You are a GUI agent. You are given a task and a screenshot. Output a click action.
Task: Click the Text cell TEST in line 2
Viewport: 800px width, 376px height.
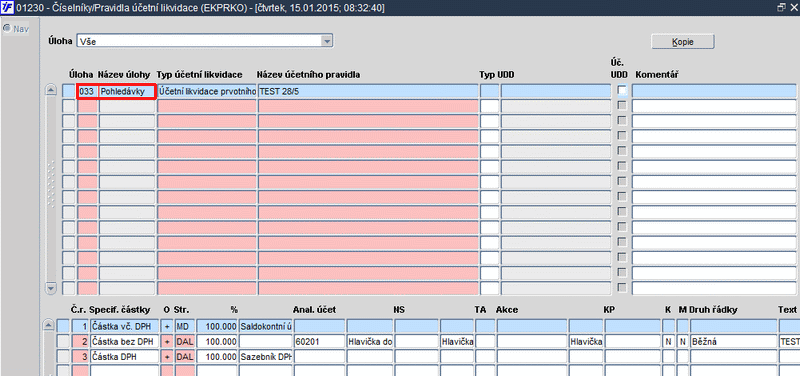pyautogui.click(x=789, y=341)
